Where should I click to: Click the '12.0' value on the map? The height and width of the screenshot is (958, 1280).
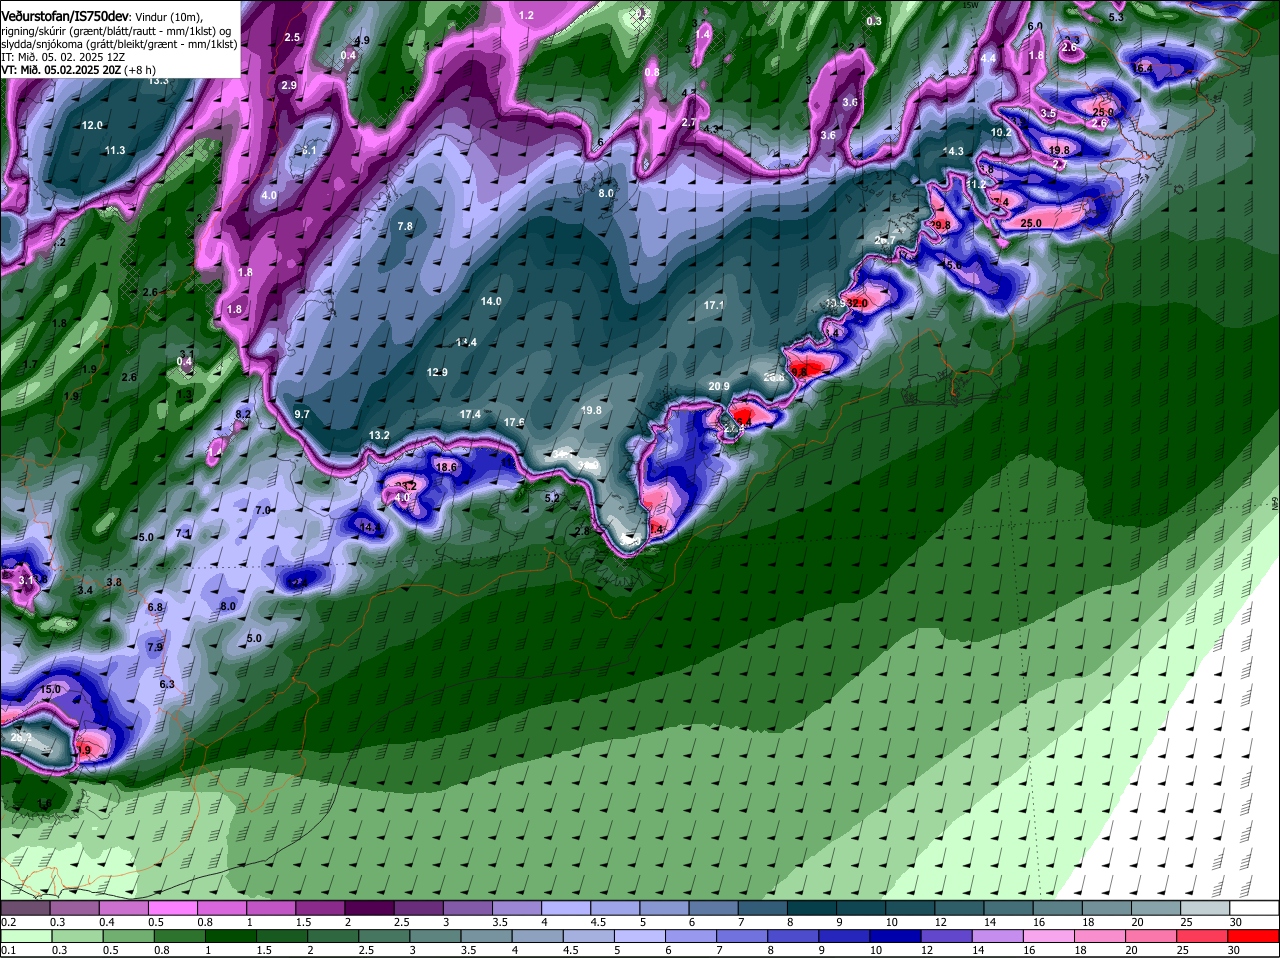tap(92, 125)
